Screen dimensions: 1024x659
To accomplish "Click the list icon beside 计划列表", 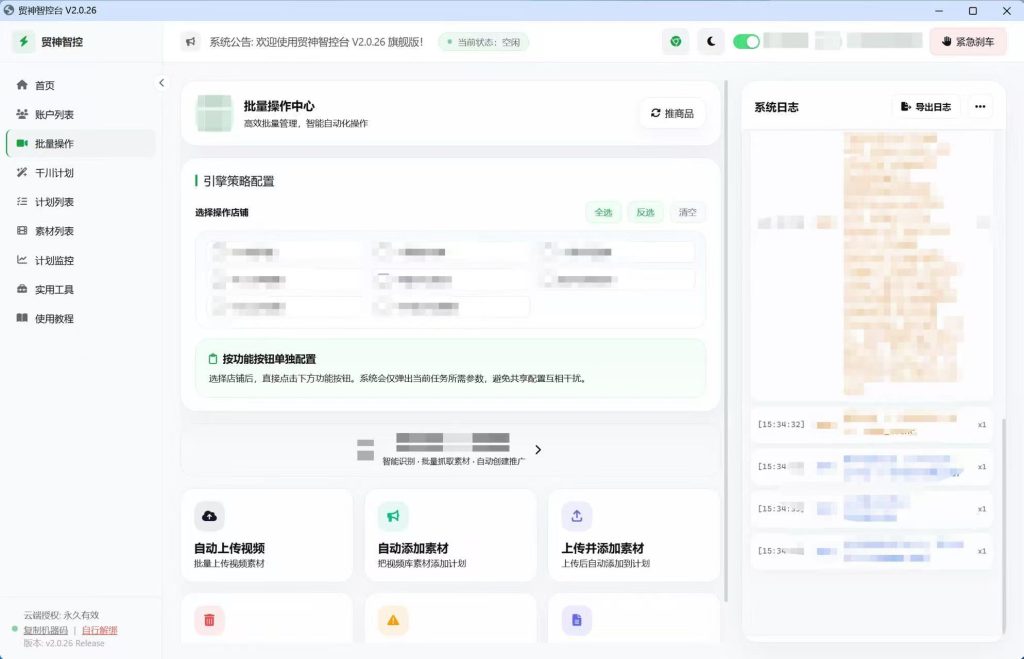I will tap(22, 201).
